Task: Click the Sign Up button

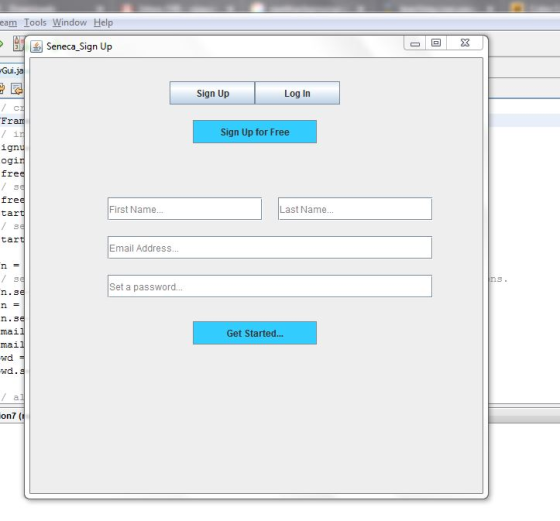Action: coord(212,93)
